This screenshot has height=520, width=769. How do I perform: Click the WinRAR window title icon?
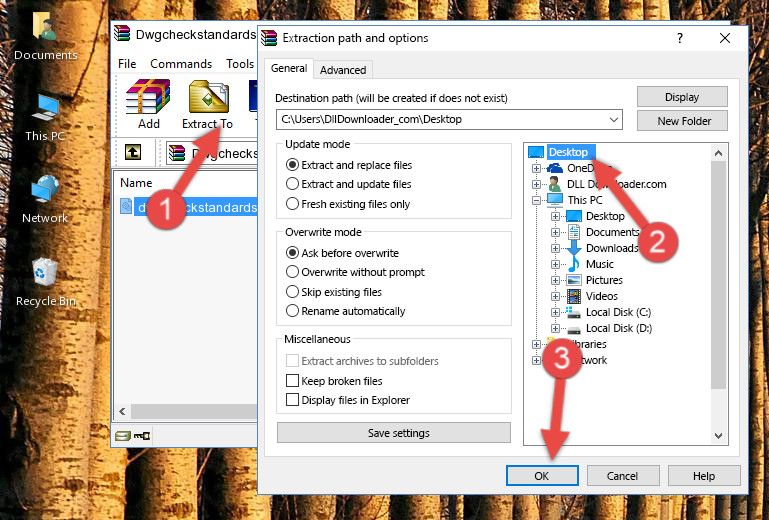(x=122, y=34)
